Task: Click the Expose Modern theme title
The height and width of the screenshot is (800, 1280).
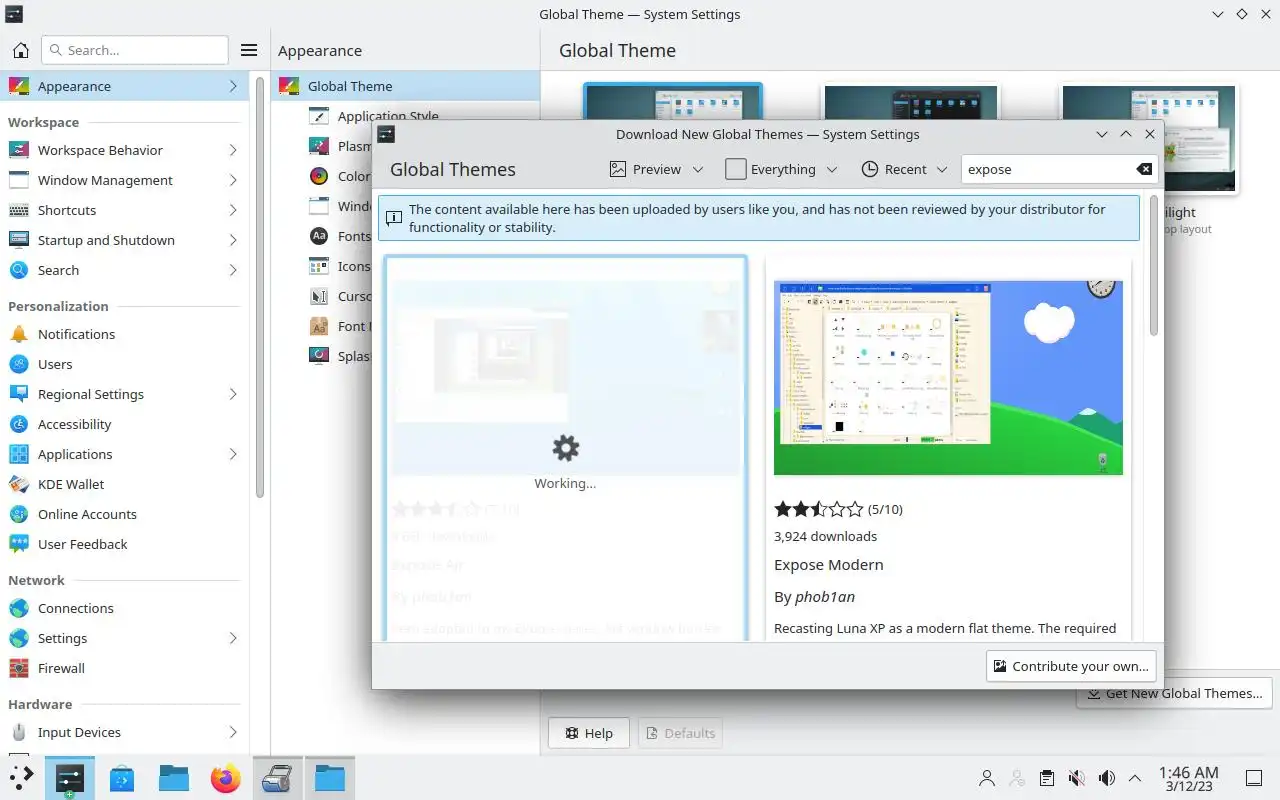Action: pyautogui.click(x=829, y=564)
